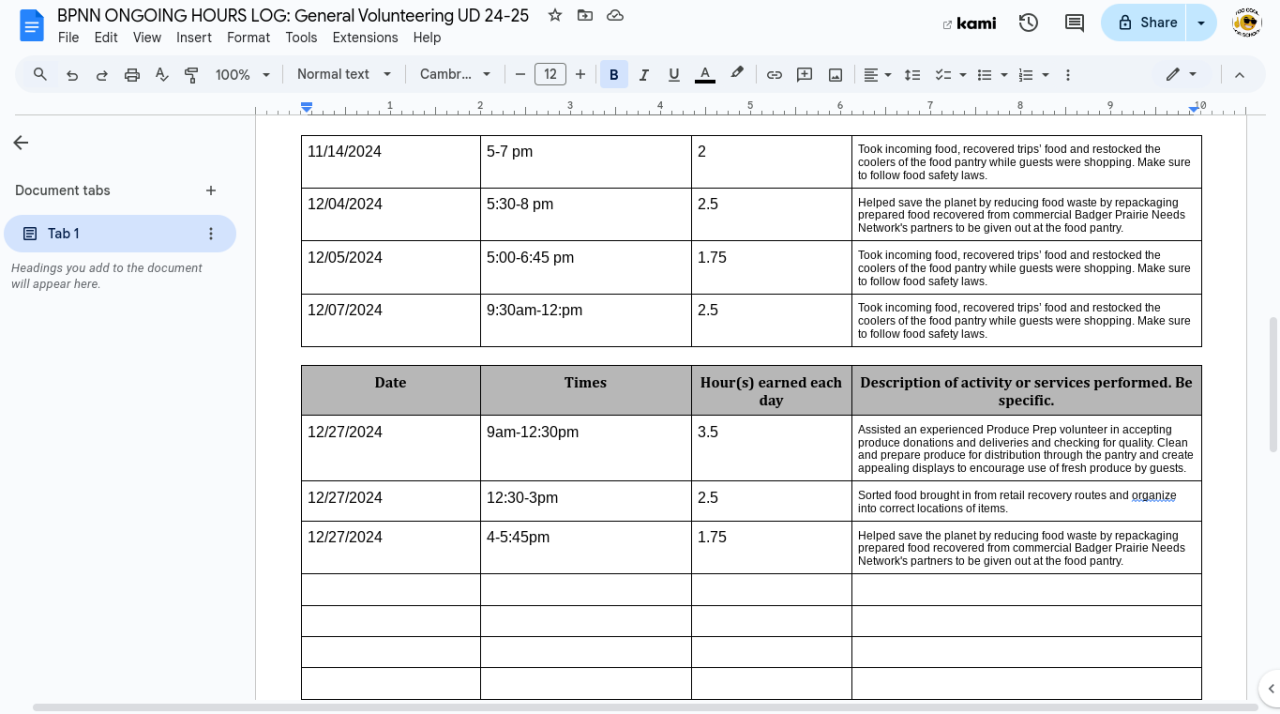Expand Share options arrow
The height and width of the screenshot is (714, 1280).
tap(1201, 22)
